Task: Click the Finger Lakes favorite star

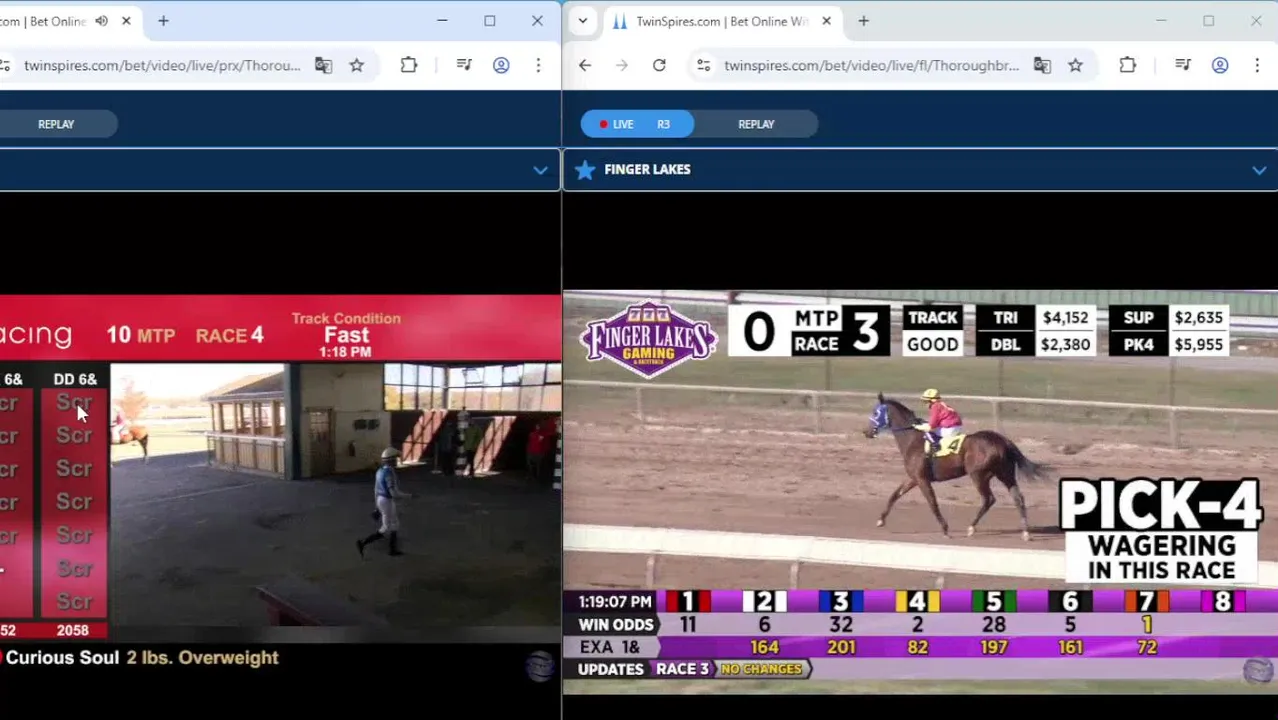Action: tap(585, 170)
